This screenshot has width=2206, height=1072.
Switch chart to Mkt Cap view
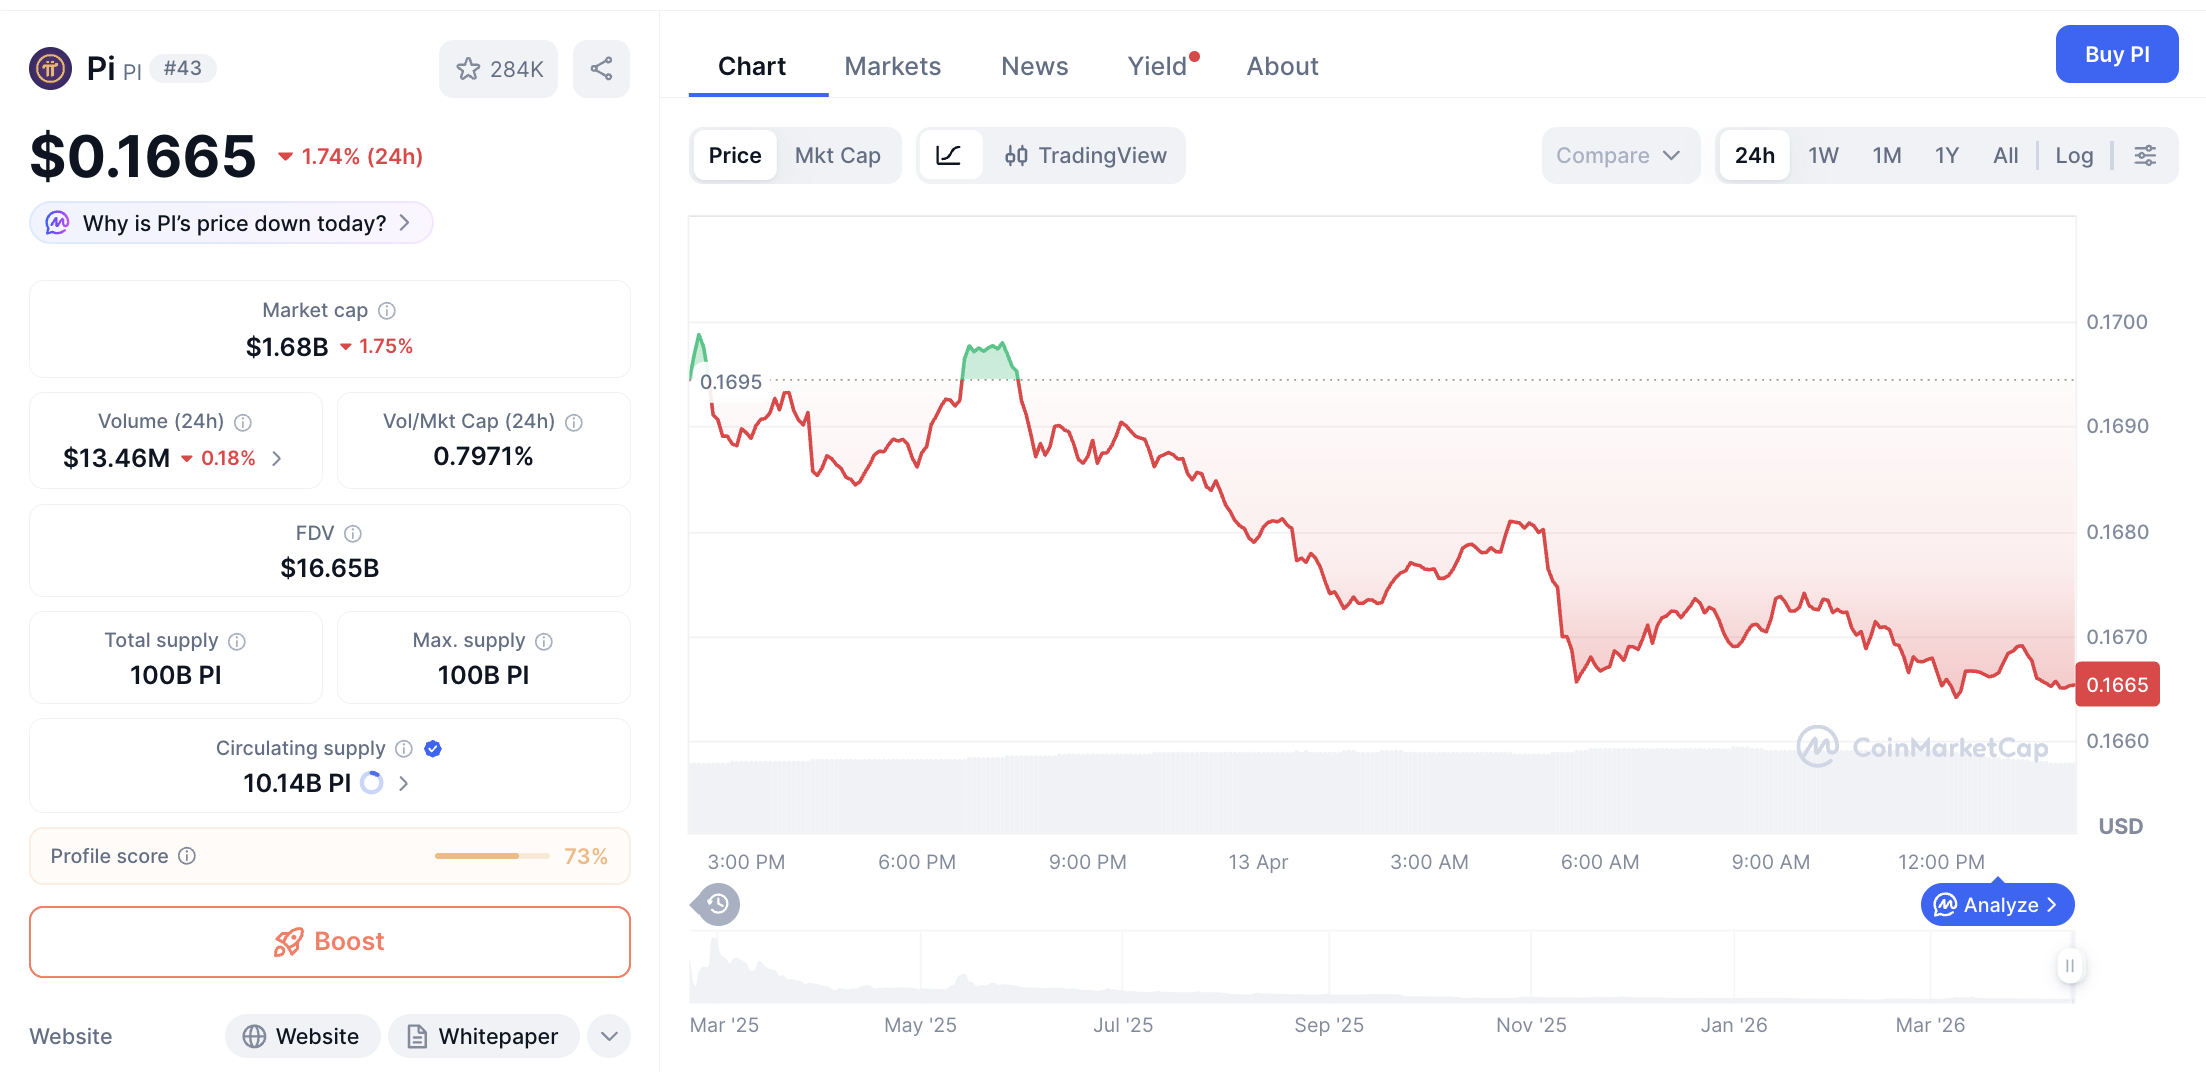(x=838, y=155)
